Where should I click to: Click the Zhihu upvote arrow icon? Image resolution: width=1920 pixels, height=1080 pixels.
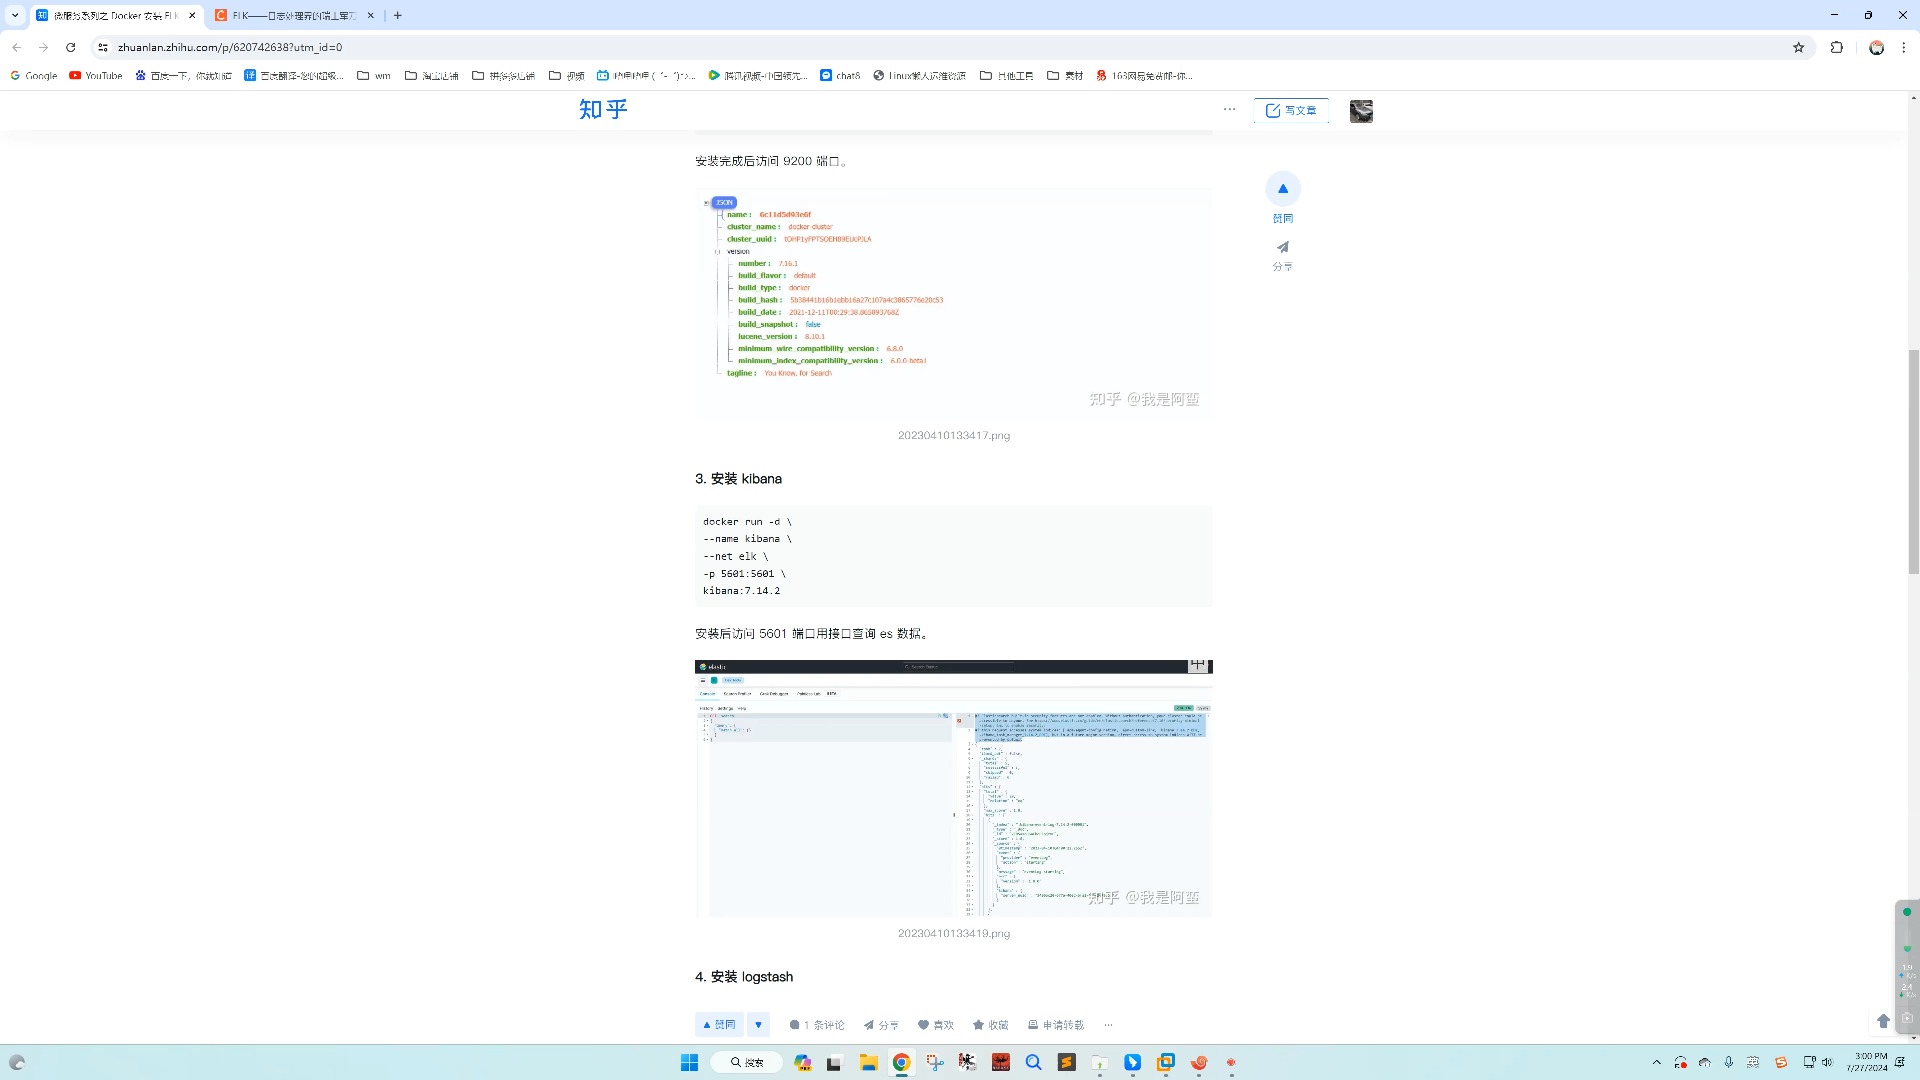pos(1284,189)
